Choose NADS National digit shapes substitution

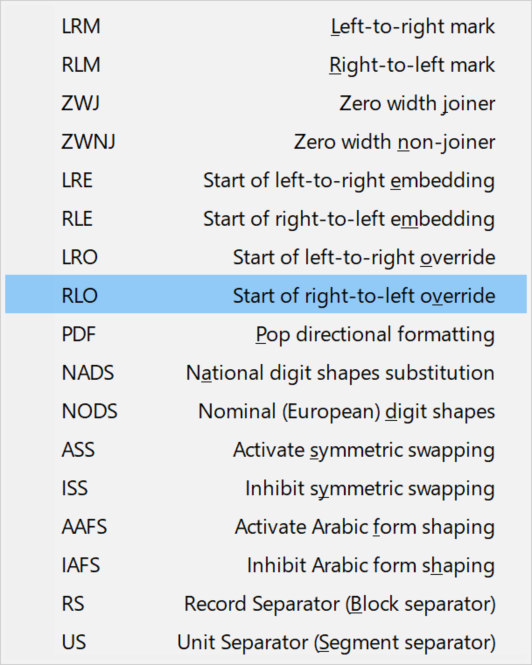coord(266,373)
